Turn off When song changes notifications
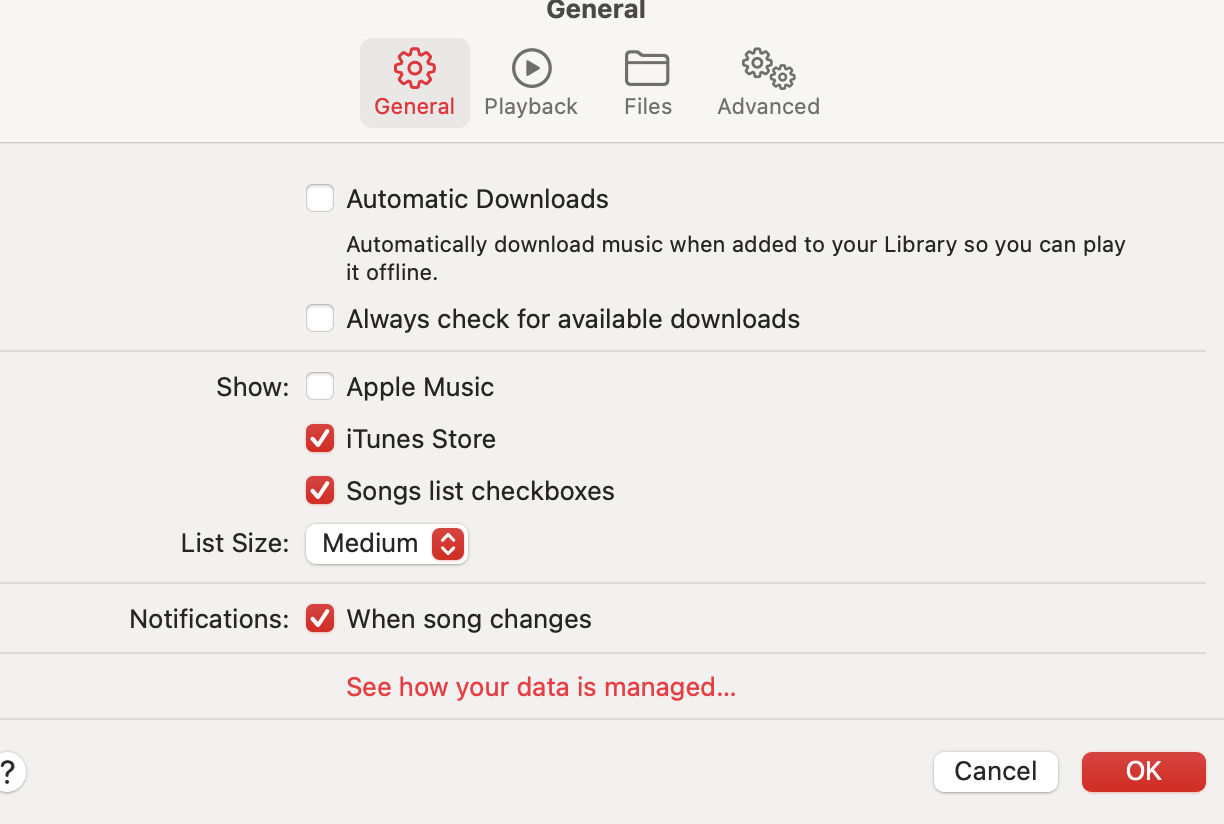Image resolution: width=1224 pixels, height=824 pixels. [320, 618]
